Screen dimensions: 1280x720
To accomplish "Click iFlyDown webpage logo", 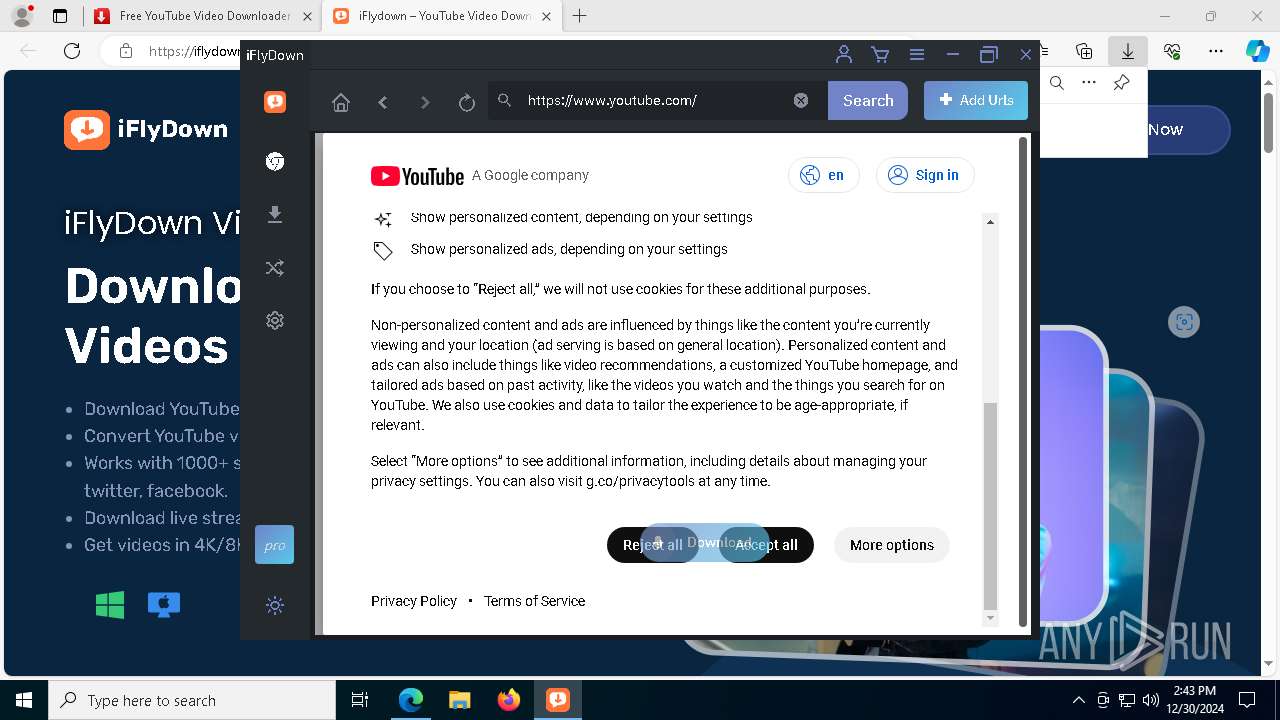I will coord(146,130).
